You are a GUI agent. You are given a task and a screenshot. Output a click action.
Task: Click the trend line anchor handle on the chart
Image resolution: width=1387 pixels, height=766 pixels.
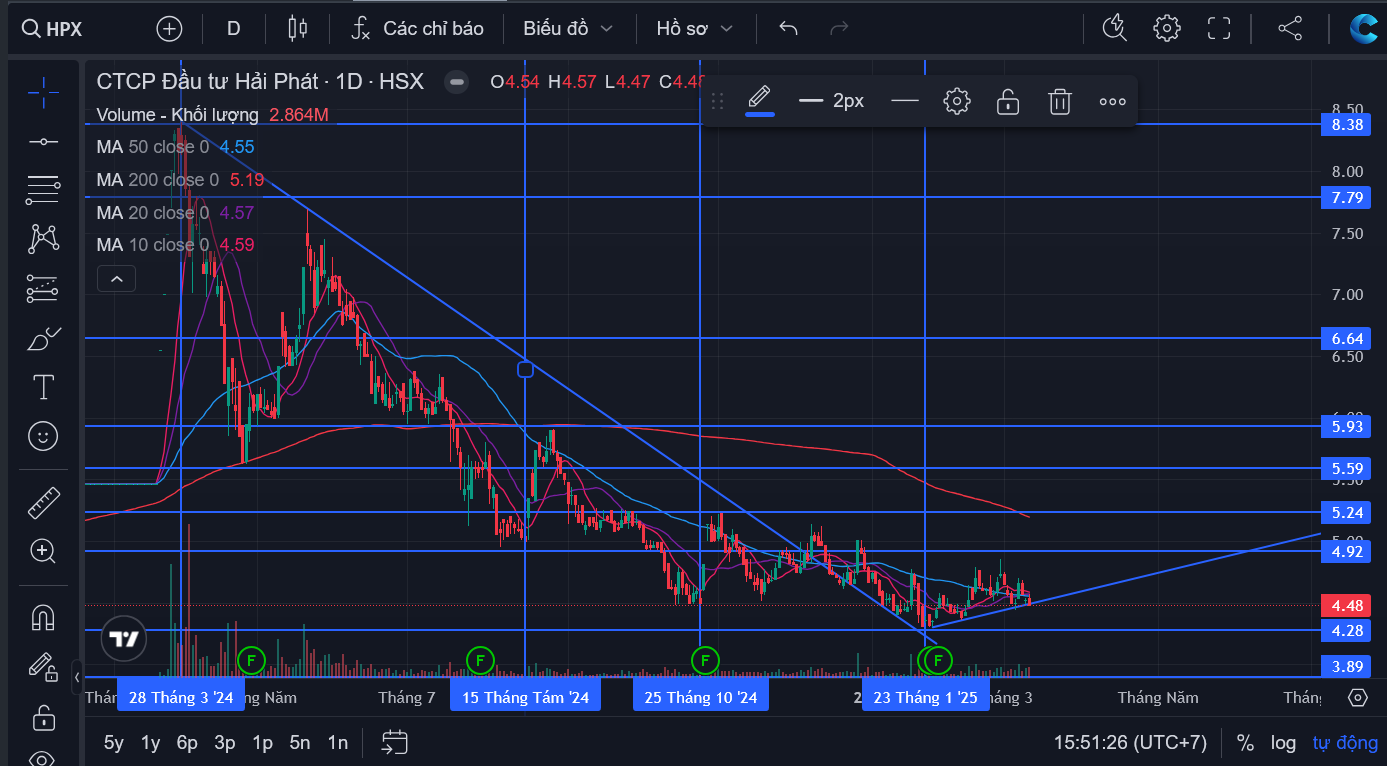(525, 370)
